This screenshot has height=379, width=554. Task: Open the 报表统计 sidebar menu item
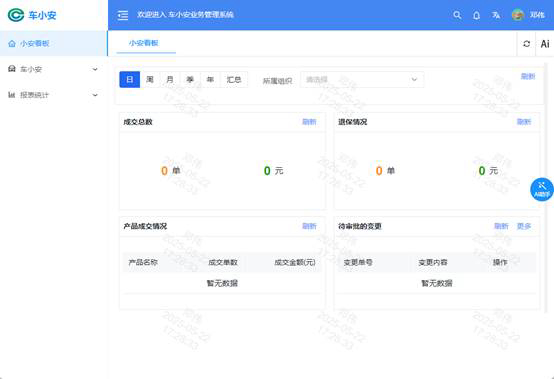(54, 95)
